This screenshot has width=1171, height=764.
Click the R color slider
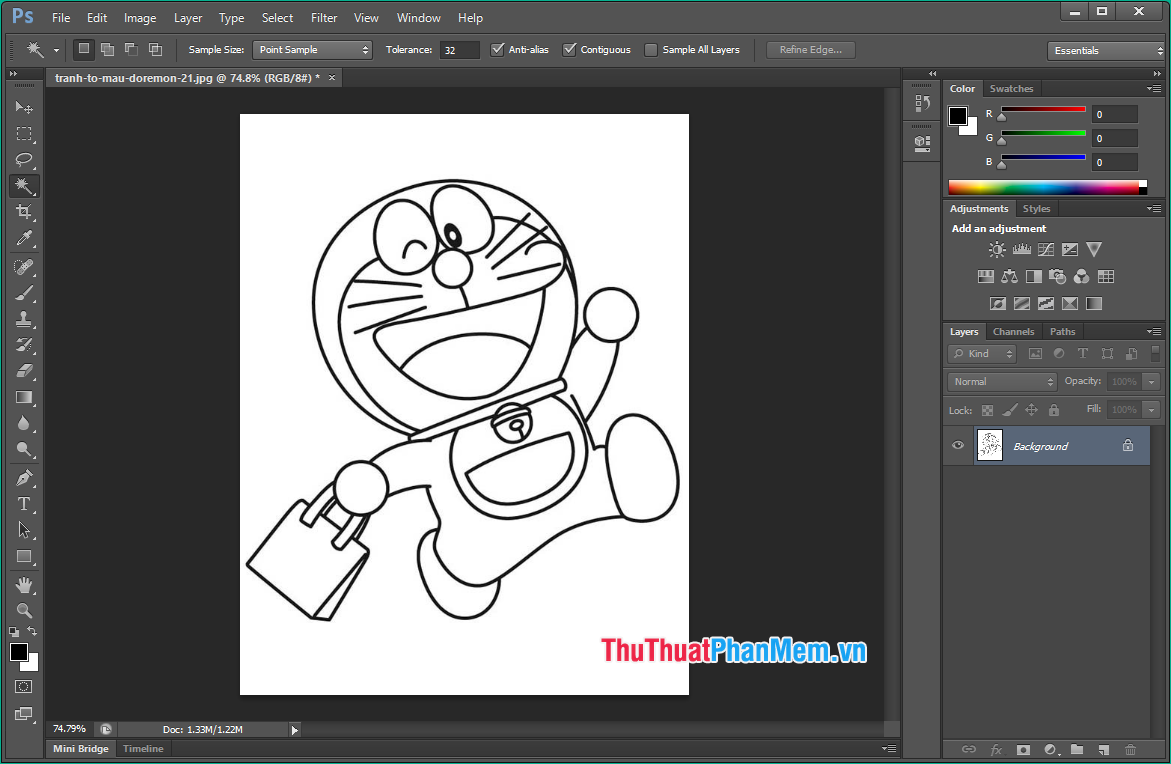click(x=1043, y=110)
